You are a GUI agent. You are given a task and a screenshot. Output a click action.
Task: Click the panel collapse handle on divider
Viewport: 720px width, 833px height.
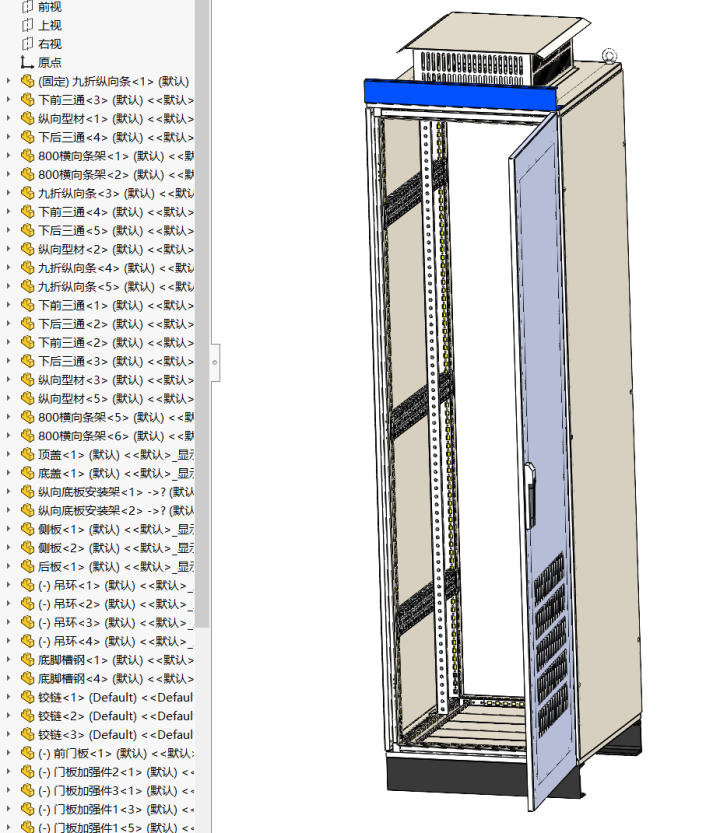215,362
